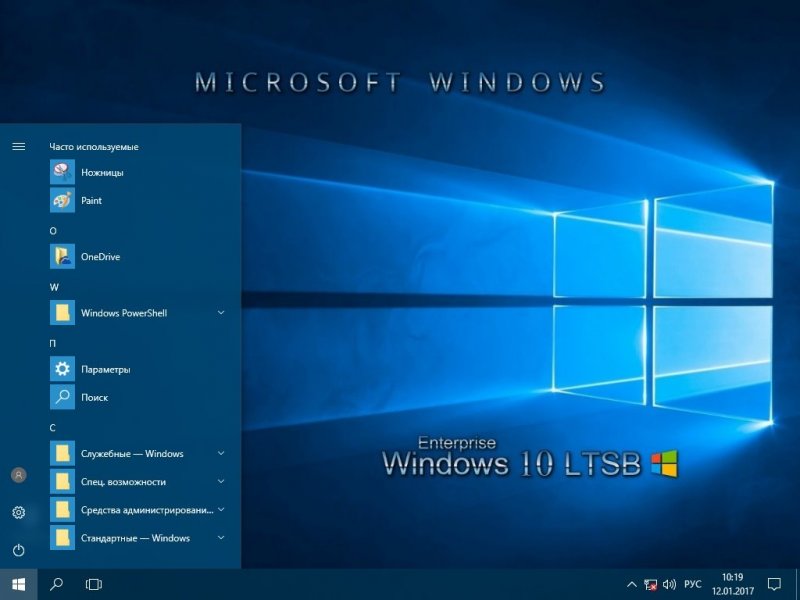This screenshot has width=800, height=600.
Task: Expand Служебные — Windows chevron
Action: tap(221, 453)
